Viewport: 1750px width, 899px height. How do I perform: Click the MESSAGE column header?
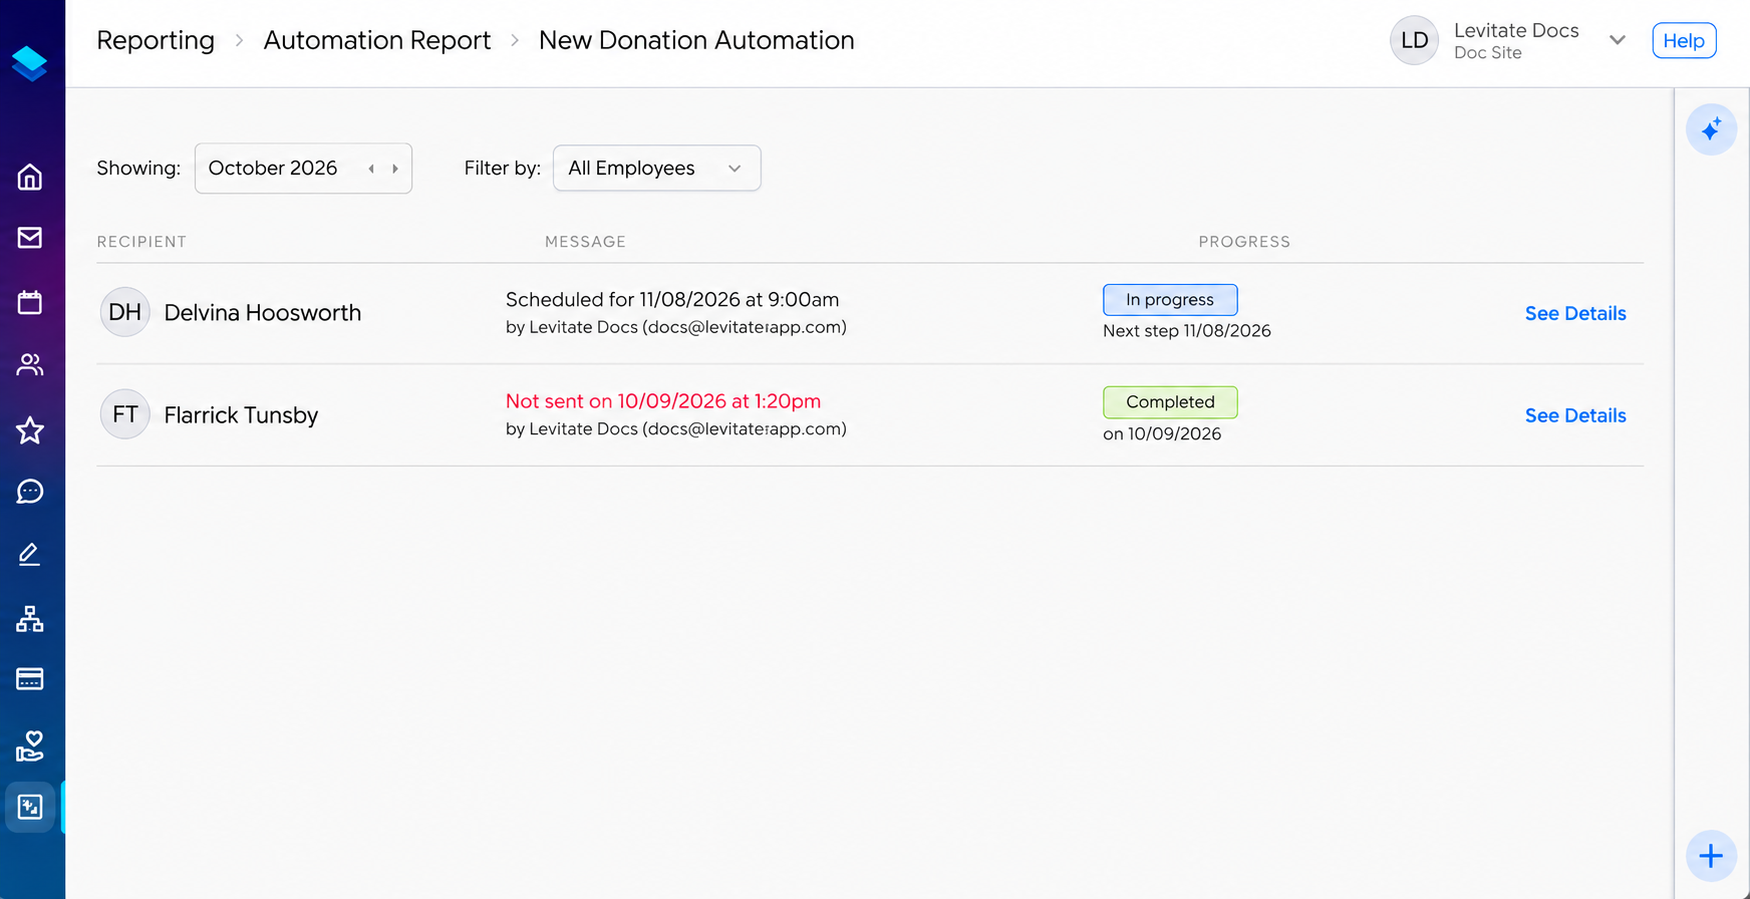point(585,242)
